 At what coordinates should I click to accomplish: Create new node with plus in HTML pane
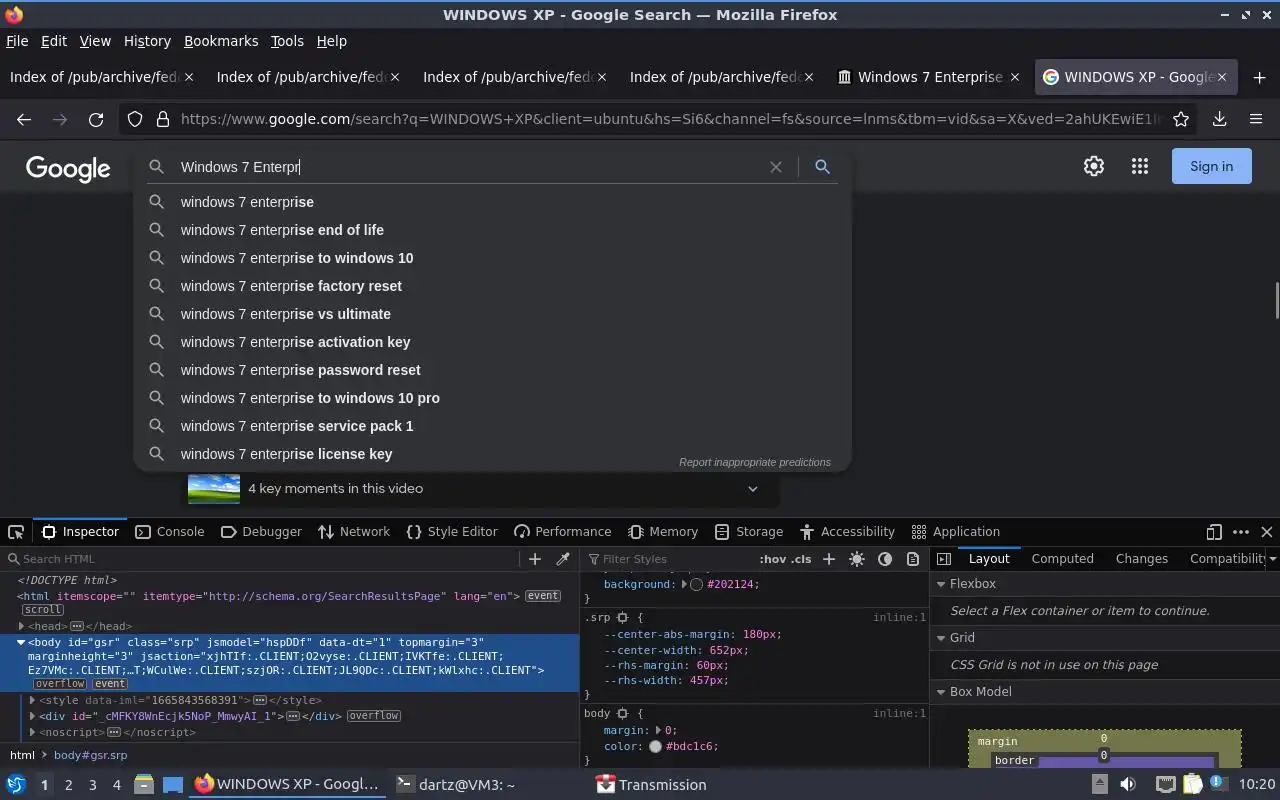coord(534,559)
